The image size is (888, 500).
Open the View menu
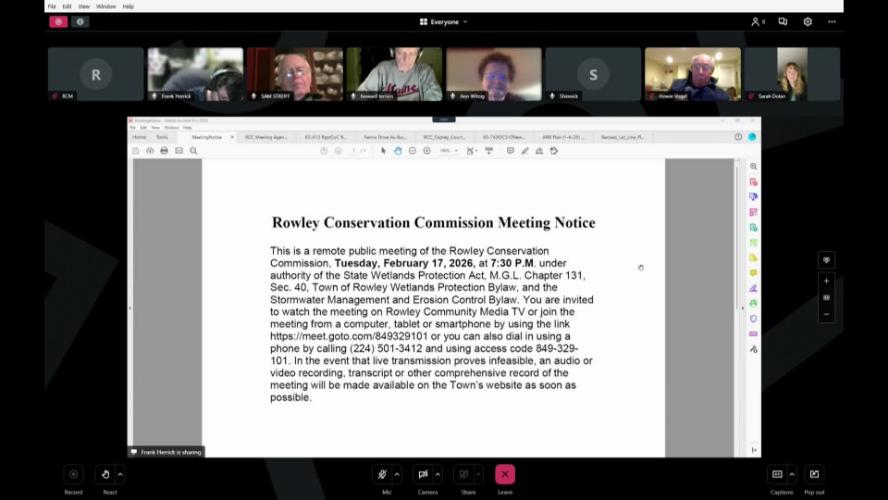[x=83, y=6]
